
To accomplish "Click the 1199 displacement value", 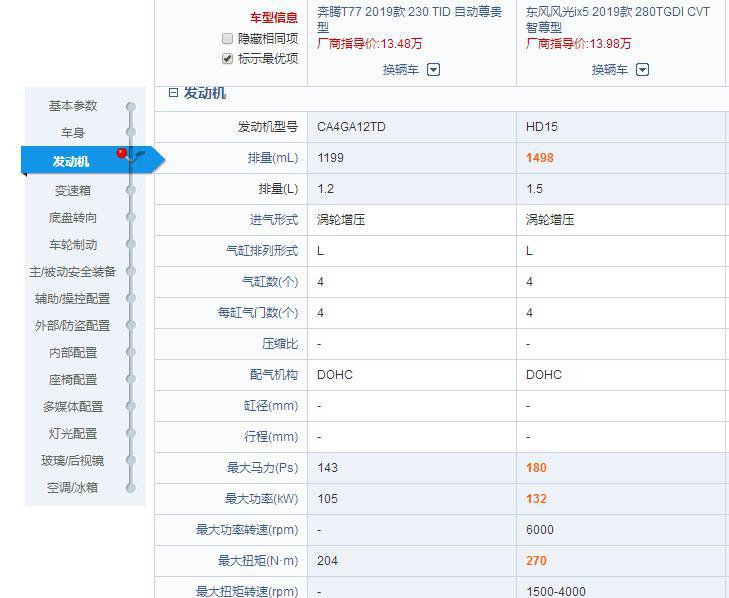I will [331, 158].
